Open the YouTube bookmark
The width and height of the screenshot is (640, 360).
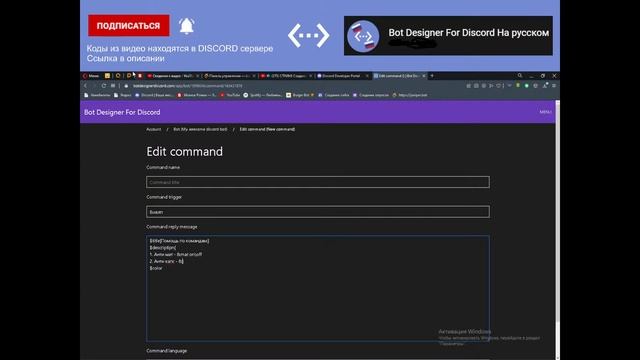click(230, 95)
